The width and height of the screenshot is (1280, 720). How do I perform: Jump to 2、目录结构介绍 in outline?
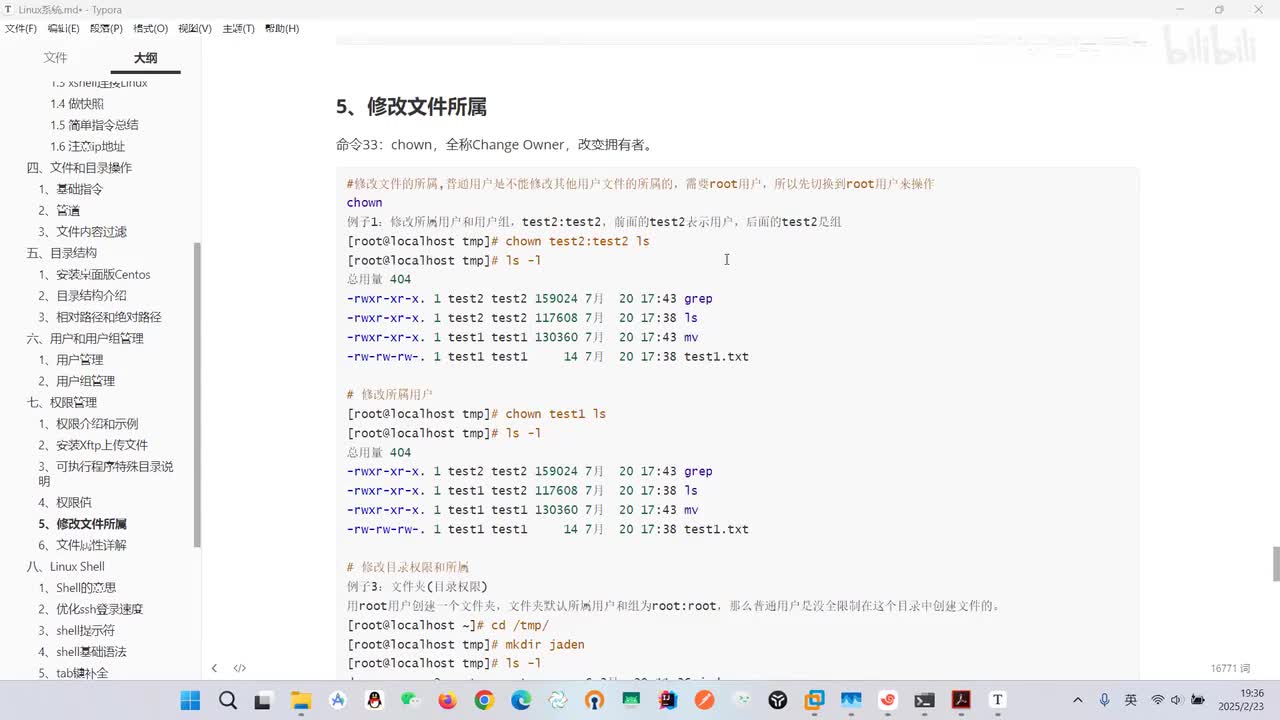click(x=82, y=296)
